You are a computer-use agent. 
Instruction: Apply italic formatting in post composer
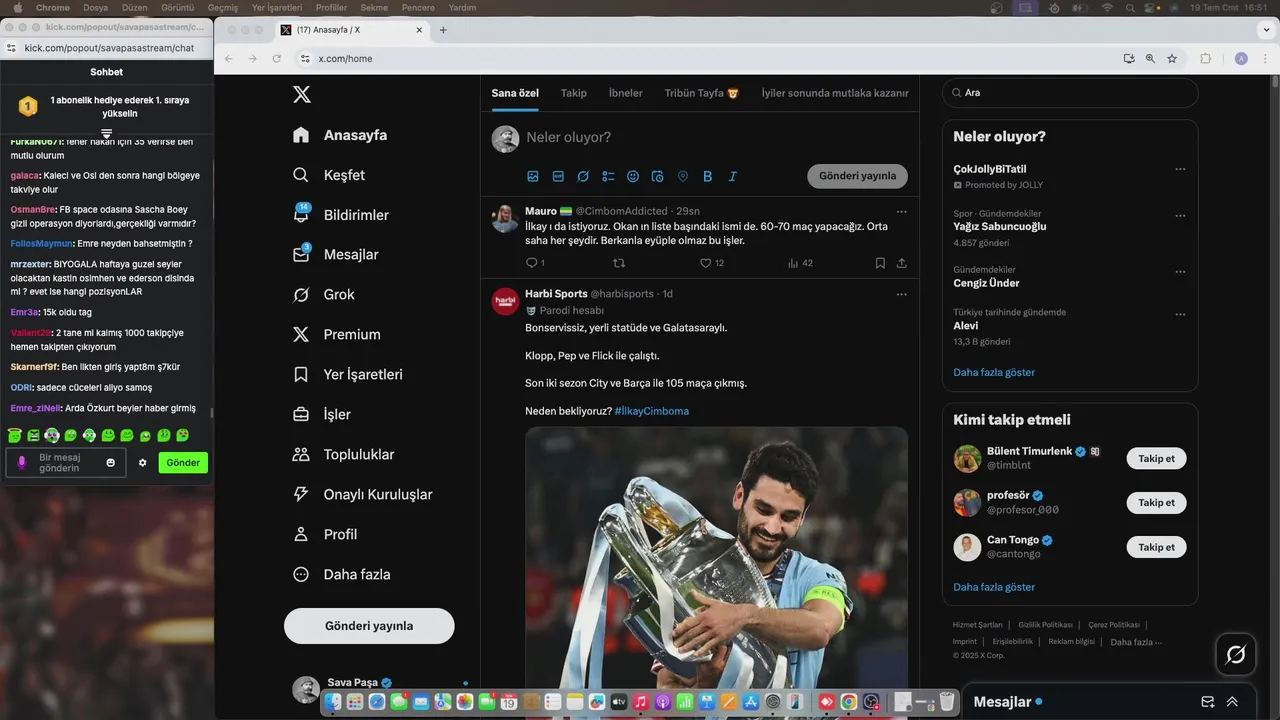pyautogui.click(x=733, y=176)
